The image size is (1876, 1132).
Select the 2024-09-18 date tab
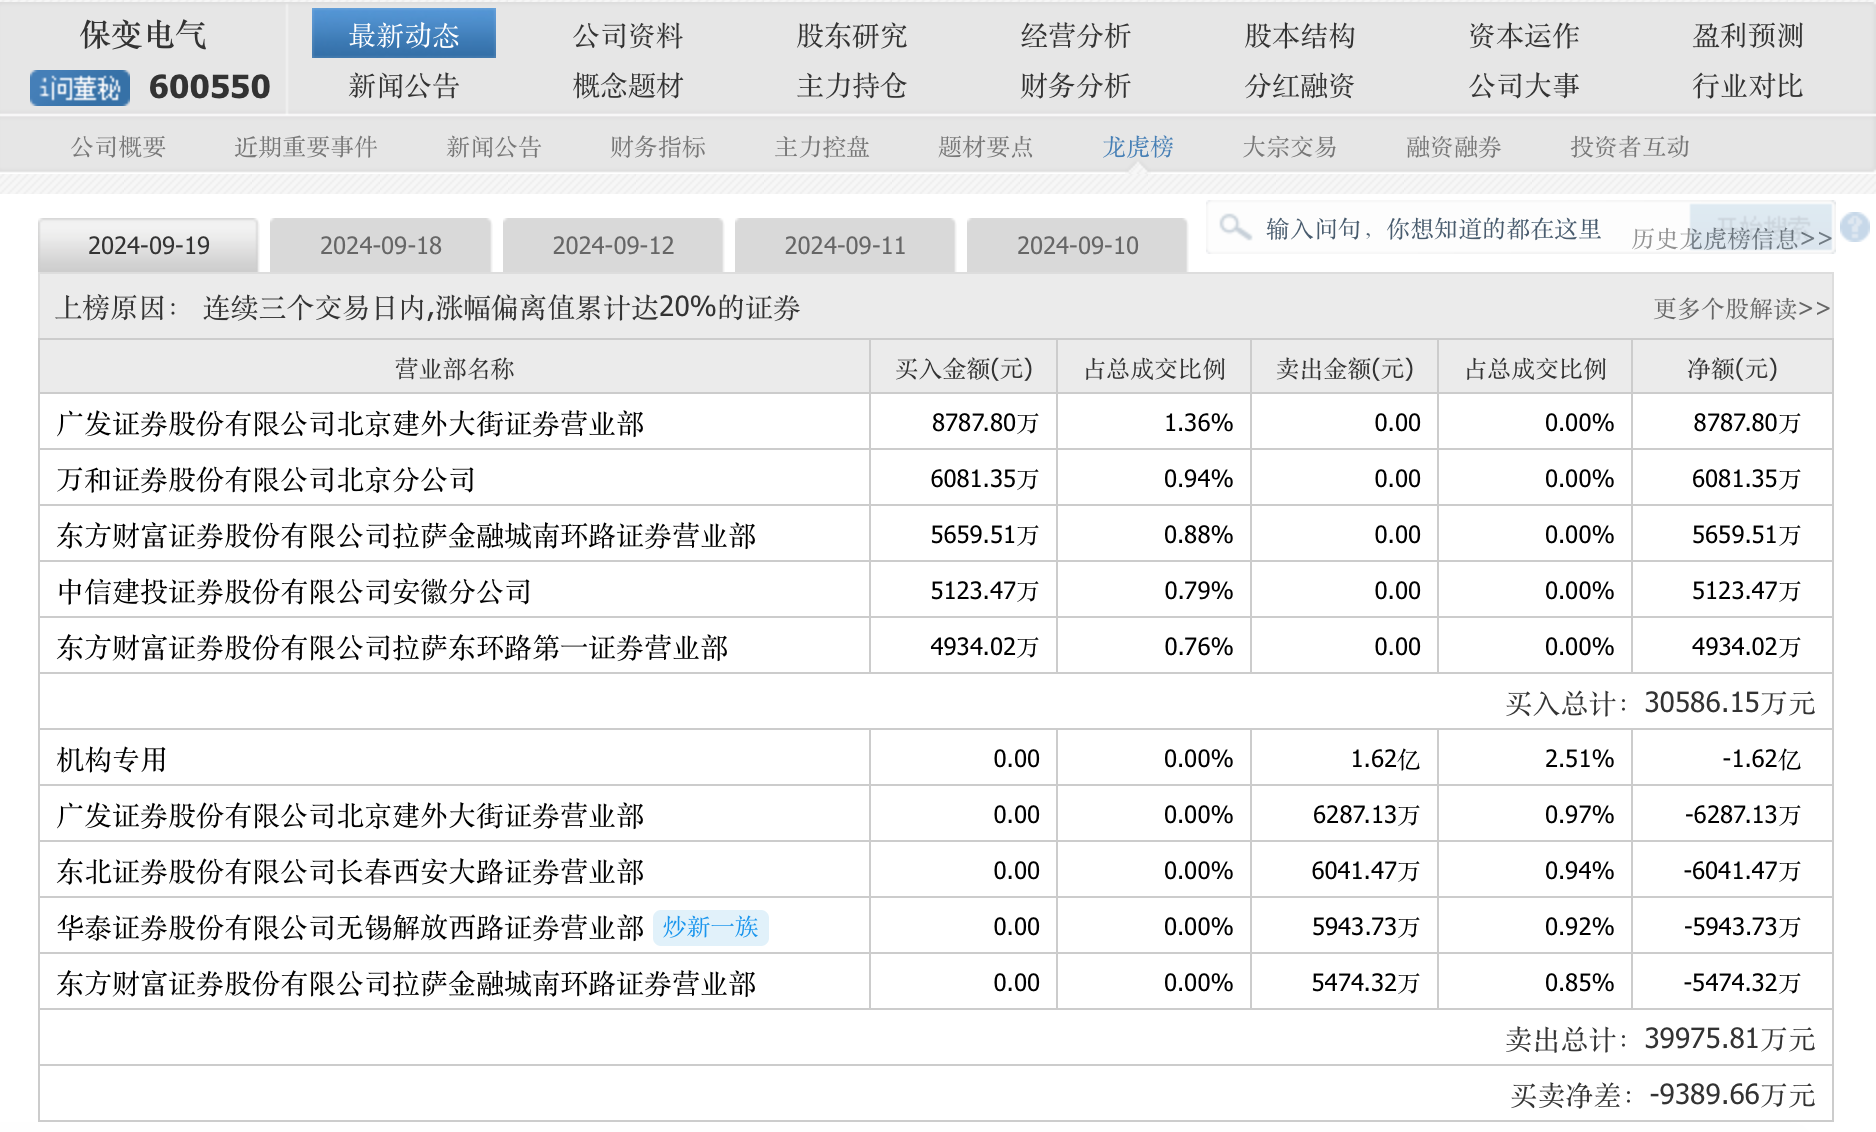point(380,246)
